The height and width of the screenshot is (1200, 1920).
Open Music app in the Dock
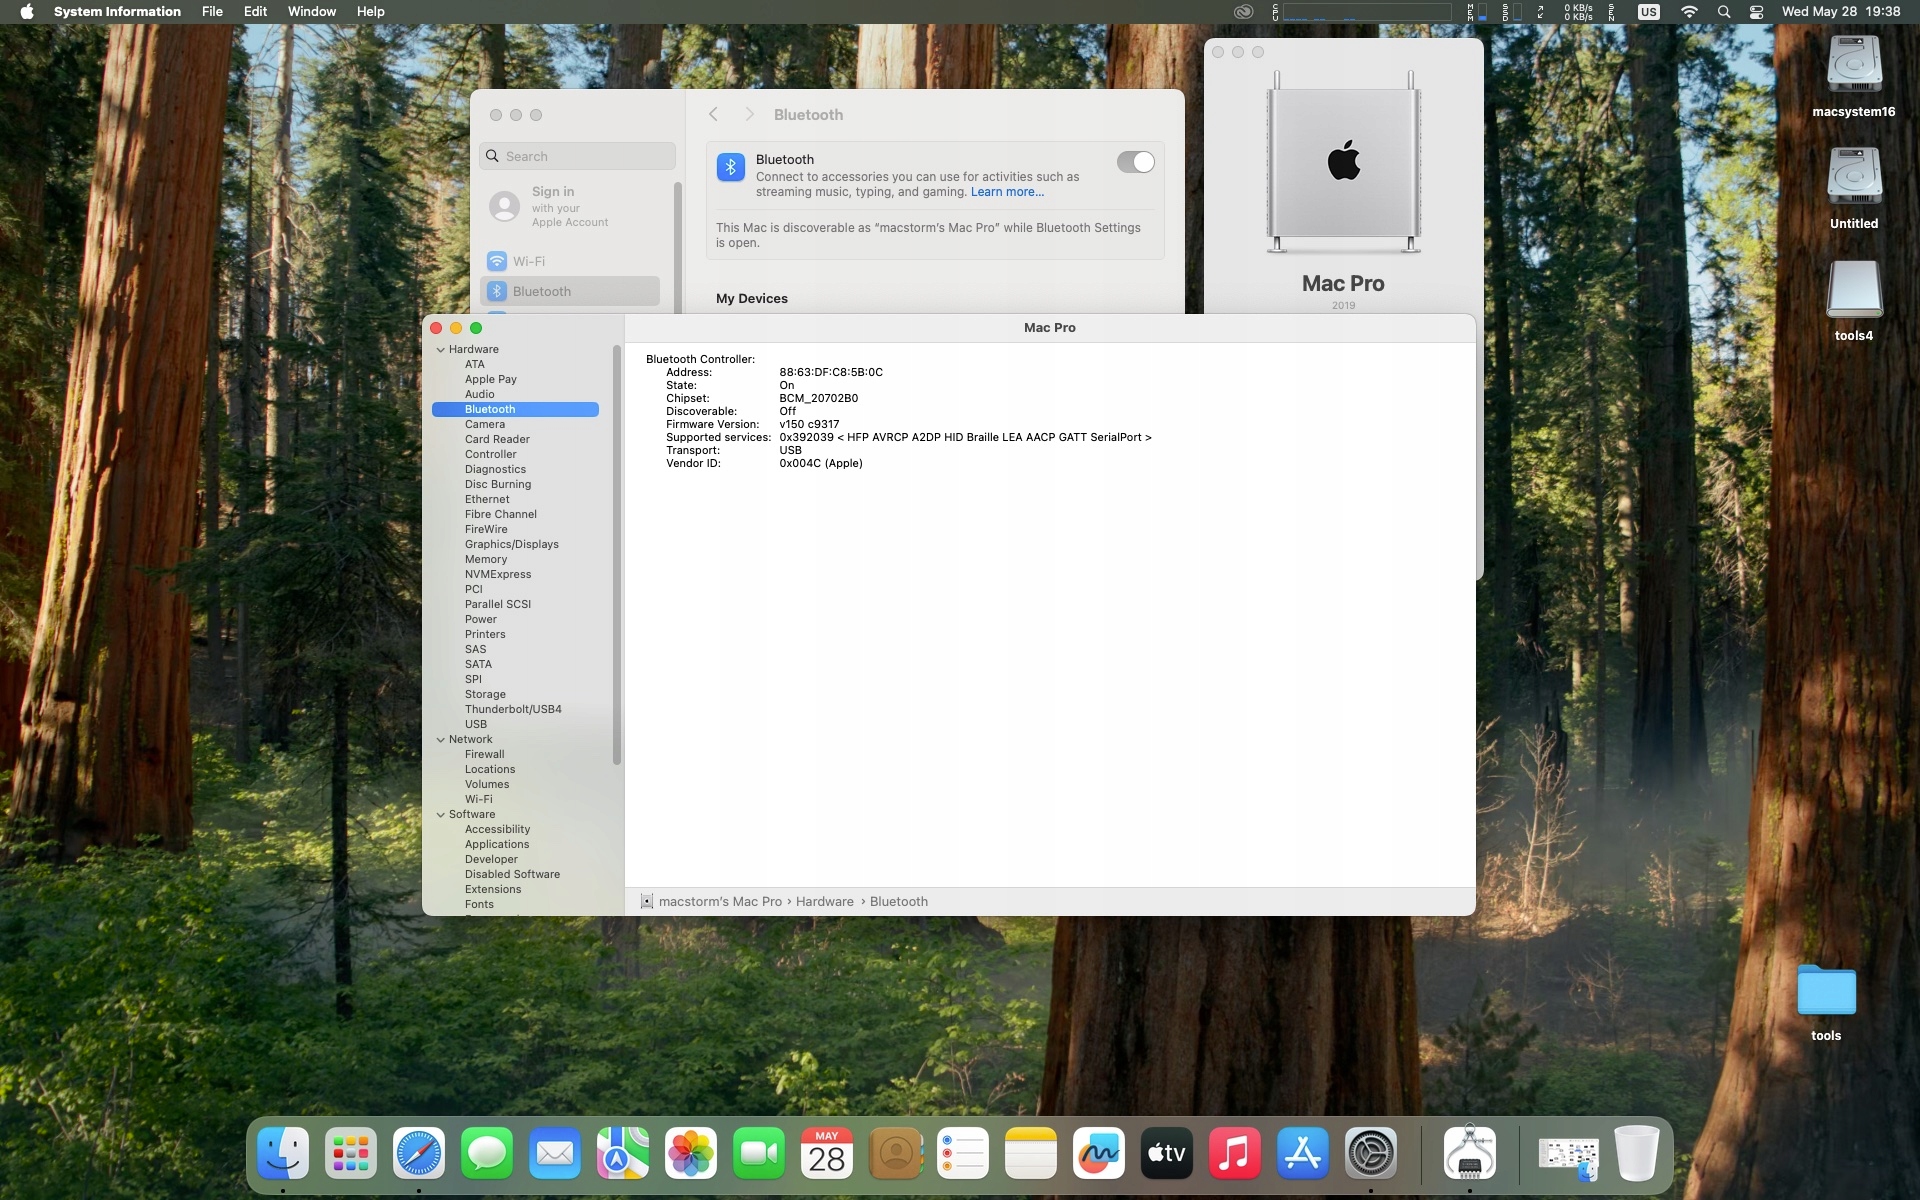(x=1235, y=1153)
